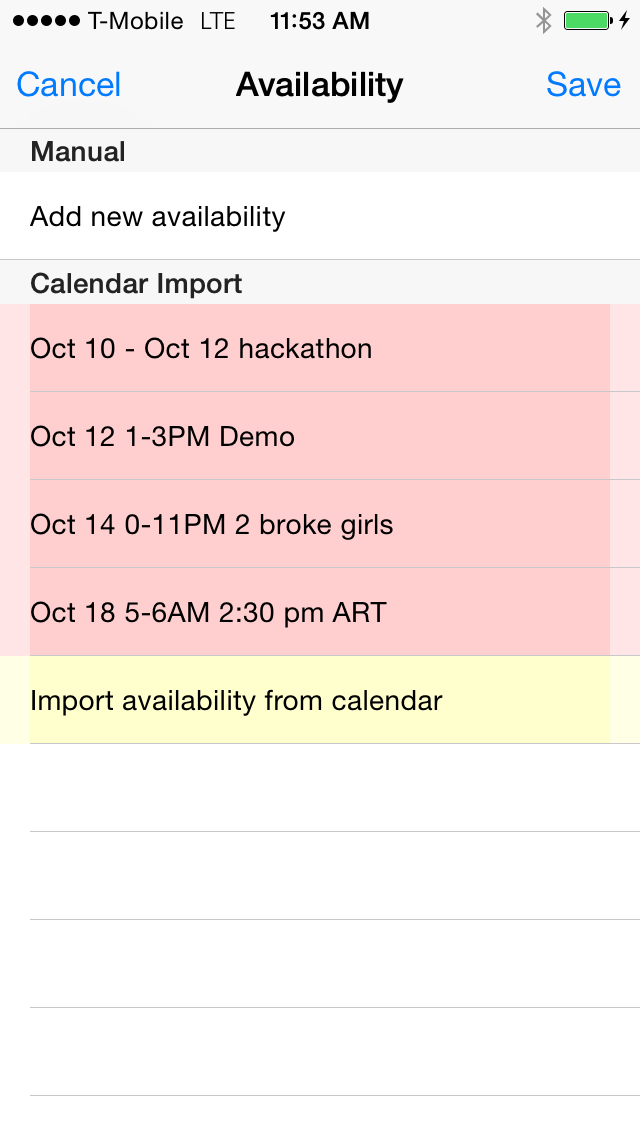The width and height of the screenshot is (640, 1136).
Task: Save the availability settings
Action: point(583,85)
